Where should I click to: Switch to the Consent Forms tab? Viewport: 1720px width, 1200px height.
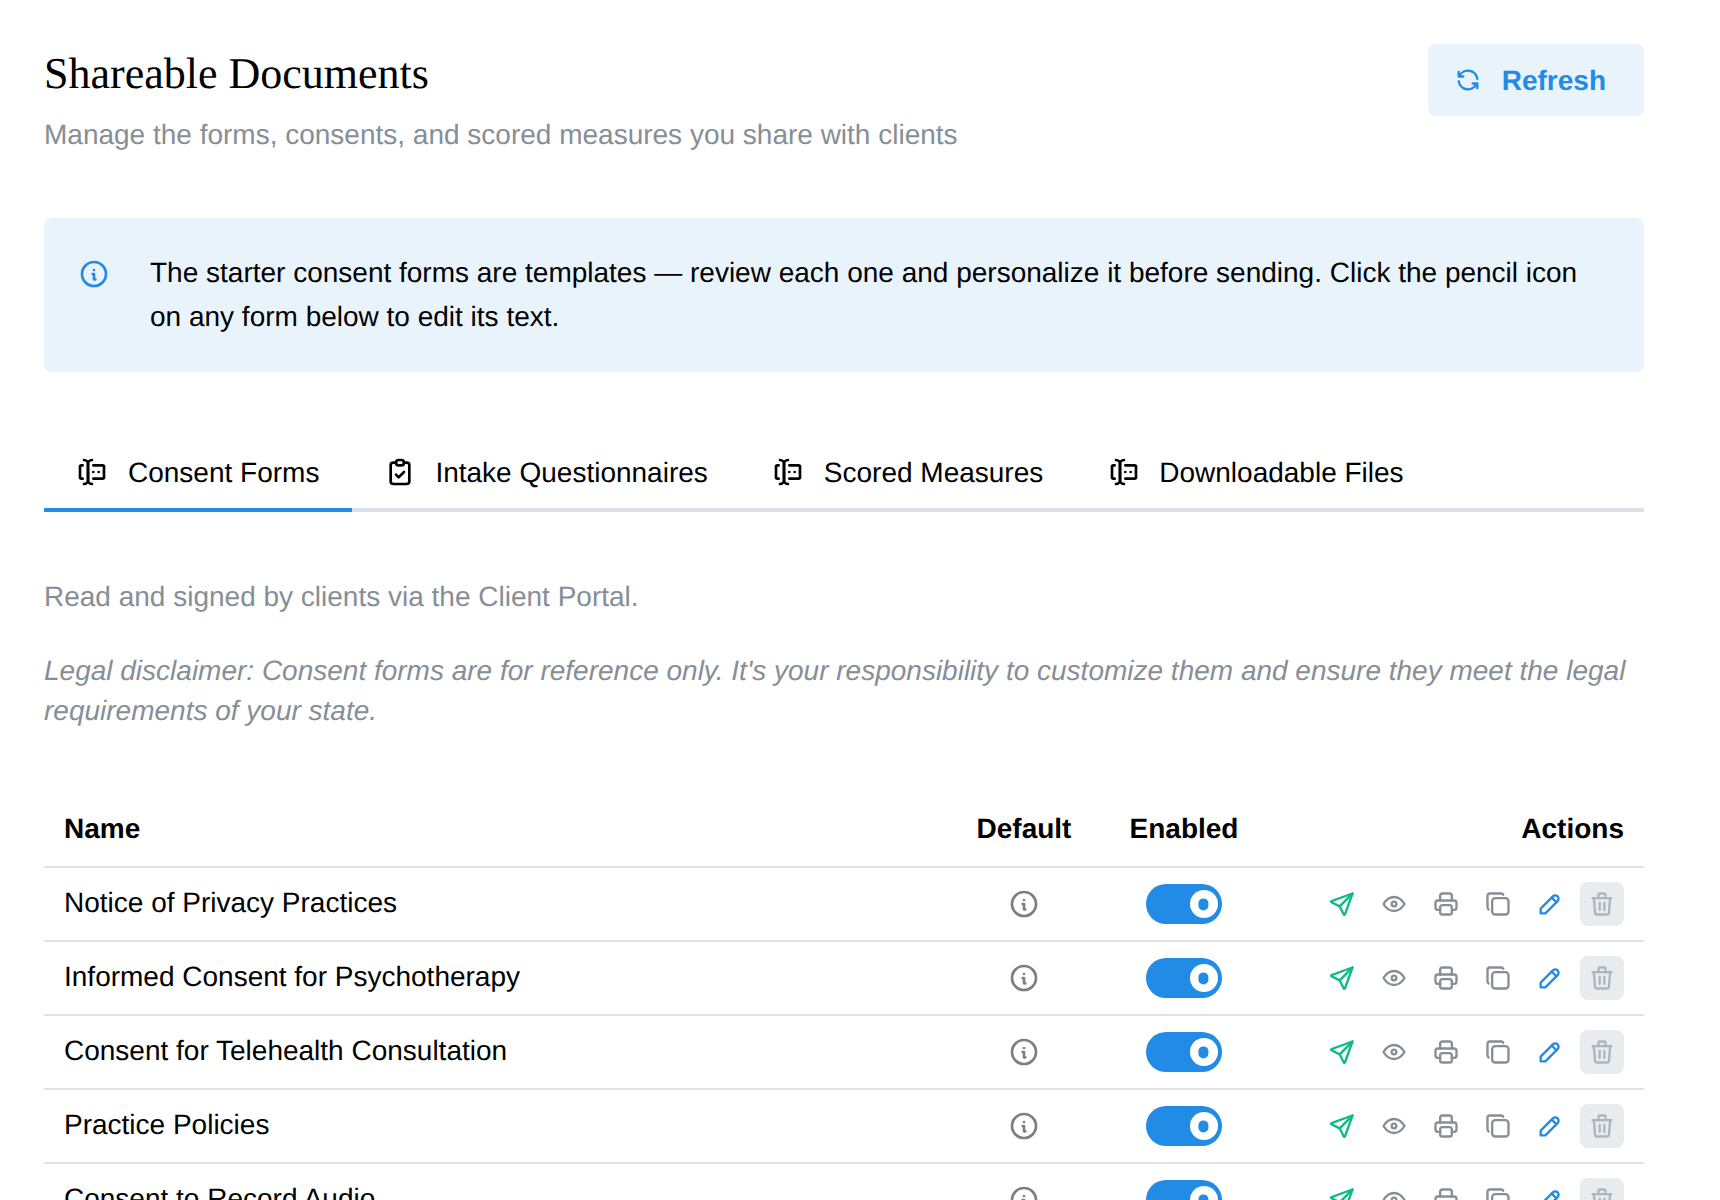tap(198, 473)
